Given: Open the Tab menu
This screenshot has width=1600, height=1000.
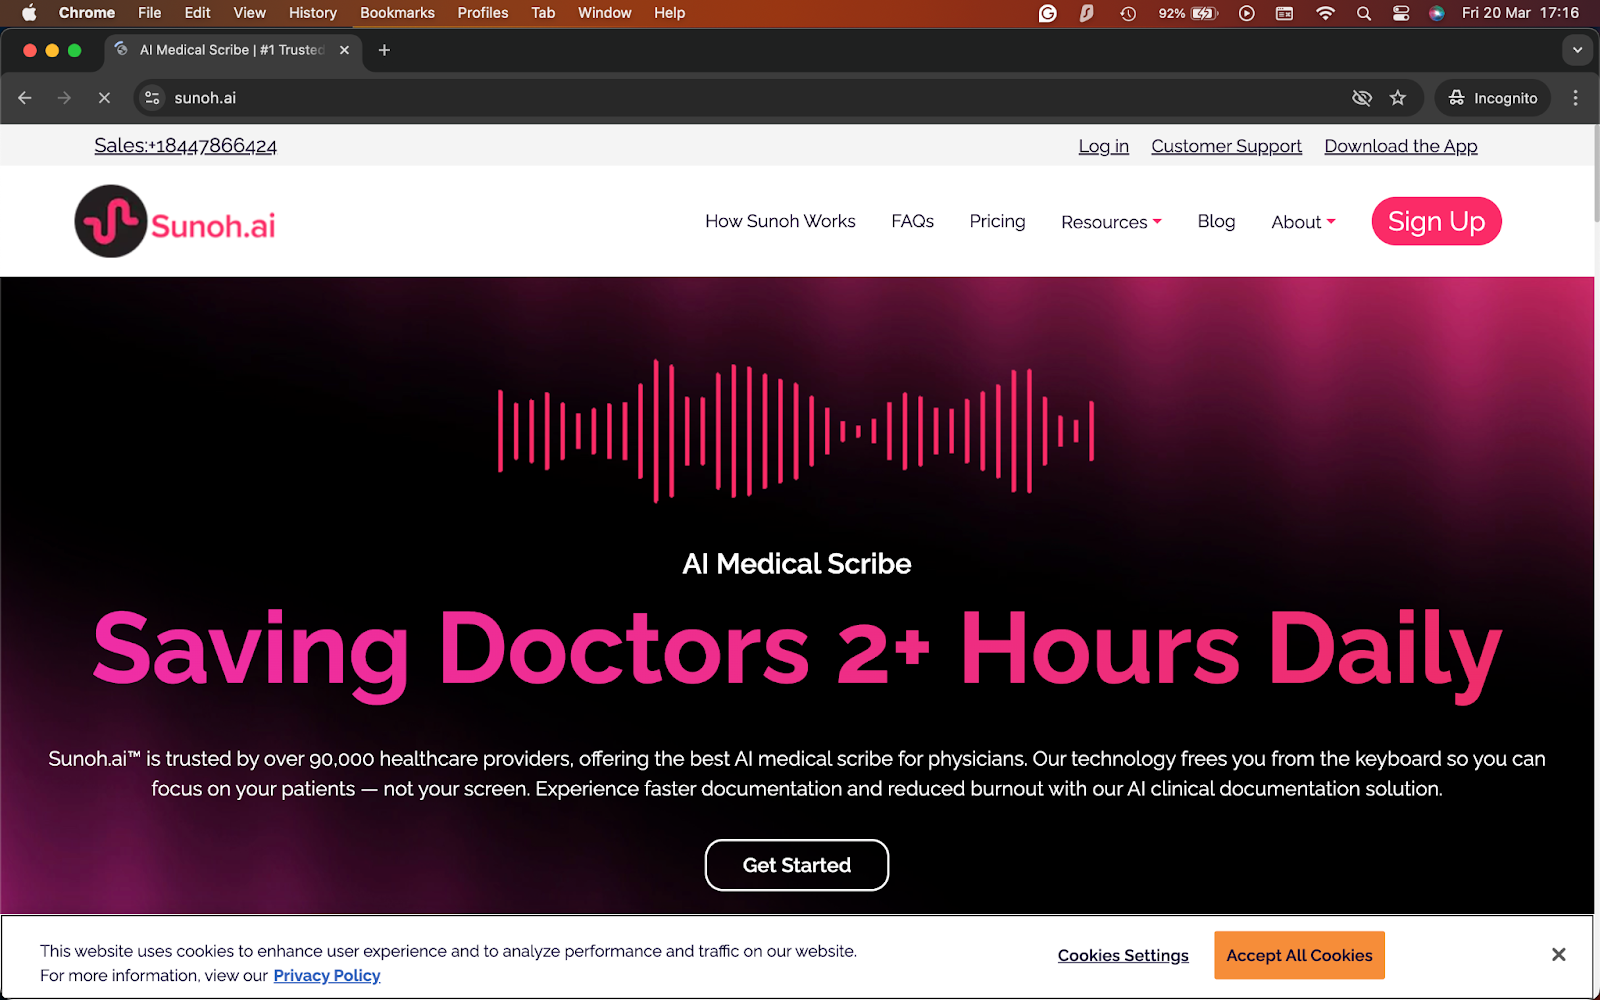Looking at the screenshot, I should pyautogui.click(x=543, y=13).
